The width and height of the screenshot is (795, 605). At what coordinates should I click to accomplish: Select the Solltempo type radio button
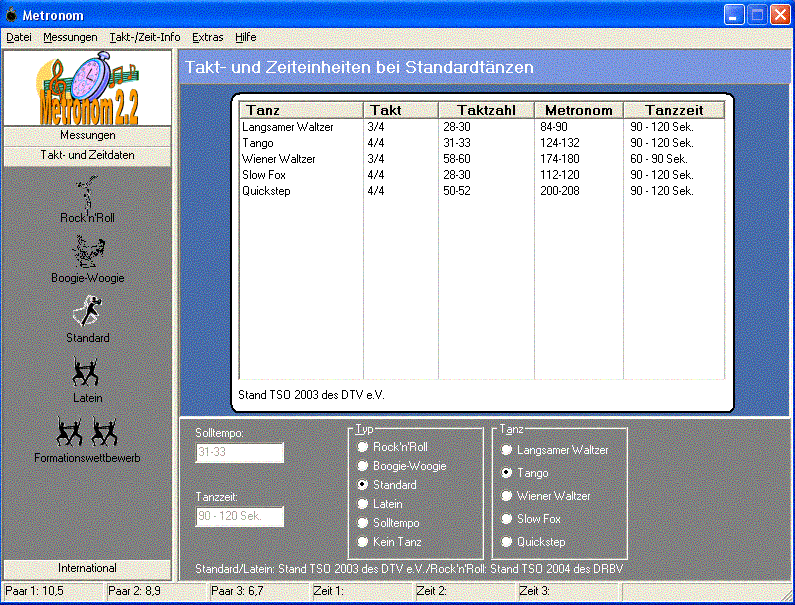pos(362,523)
